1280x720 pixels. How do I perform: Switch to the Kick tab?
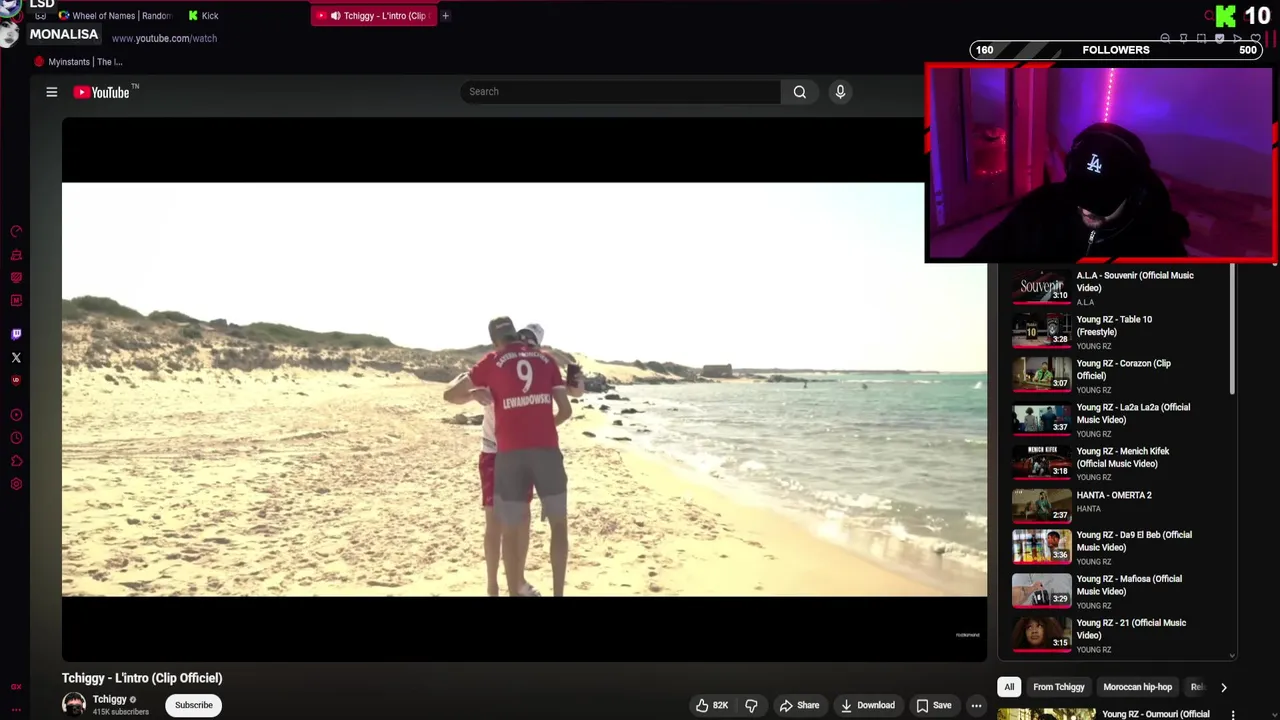click(203, 16)
